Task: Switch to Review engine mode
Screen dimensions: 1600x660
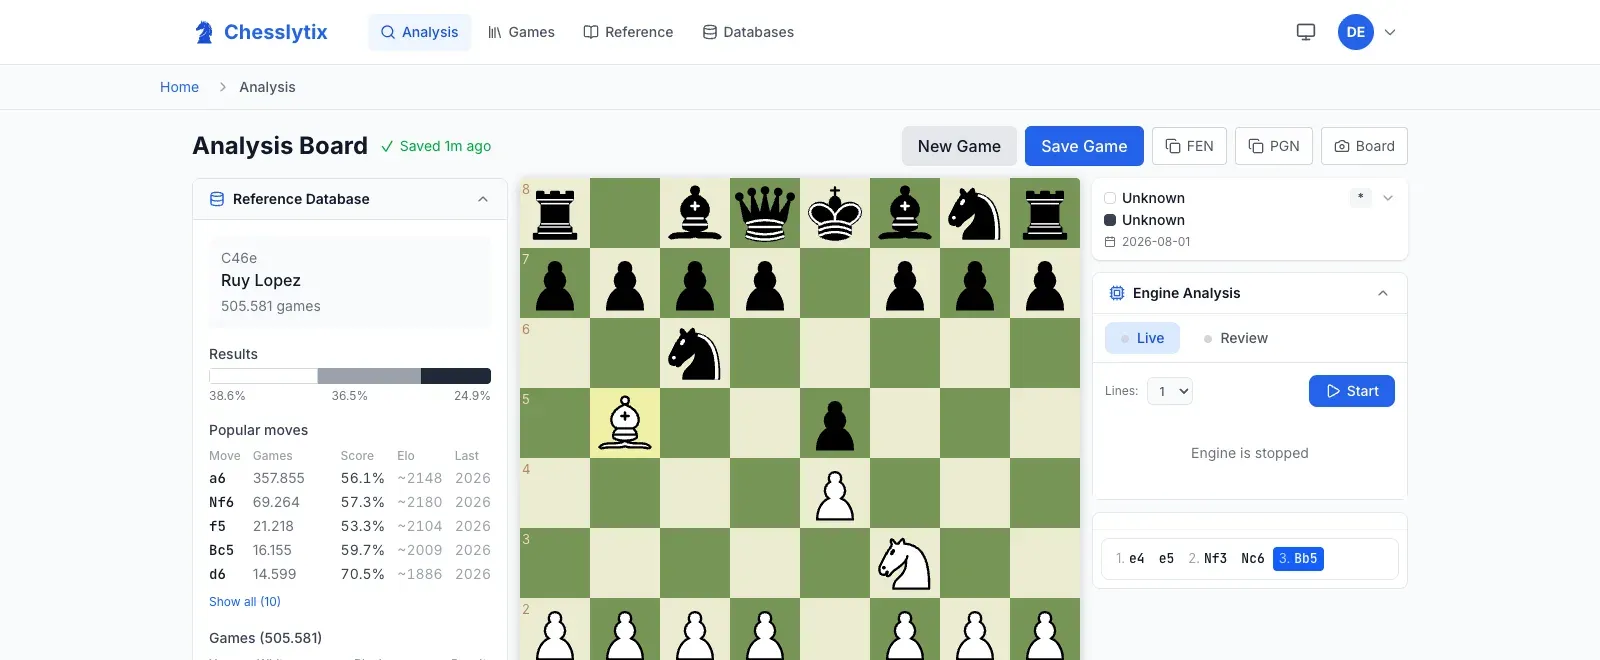Action: (x=1236, y=338)
